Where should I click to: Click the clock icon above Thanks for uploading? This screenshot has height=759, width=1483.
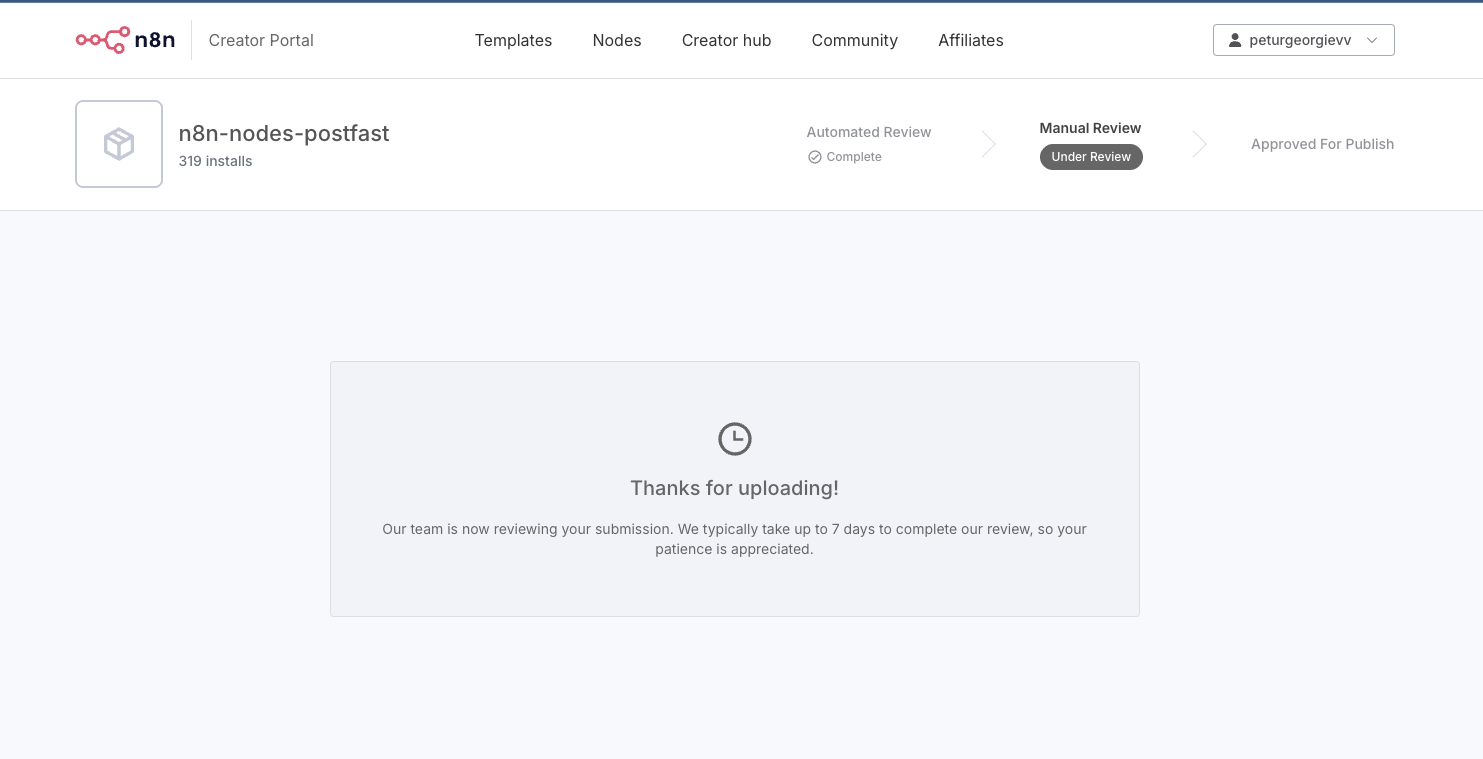(x=735, y=439)
